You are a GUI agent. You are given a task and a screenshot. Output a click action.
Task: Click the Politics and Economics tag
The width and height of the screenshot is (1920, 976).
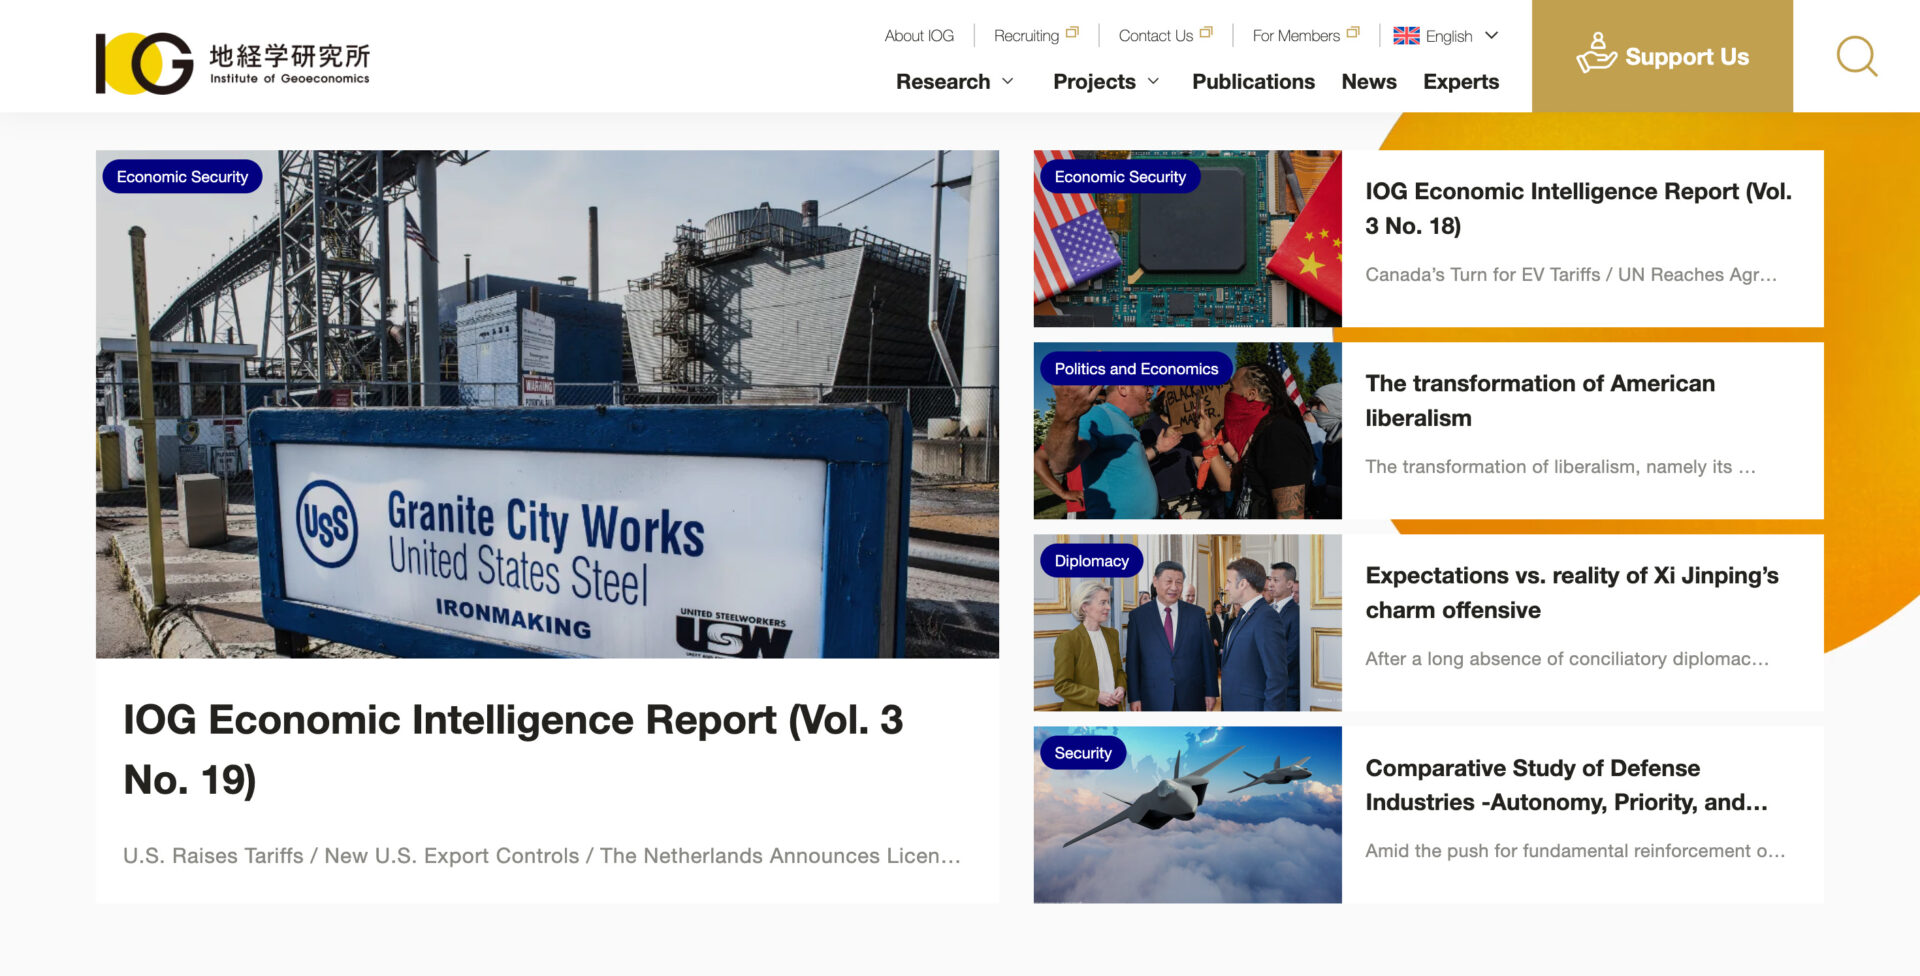point(1136,369)
